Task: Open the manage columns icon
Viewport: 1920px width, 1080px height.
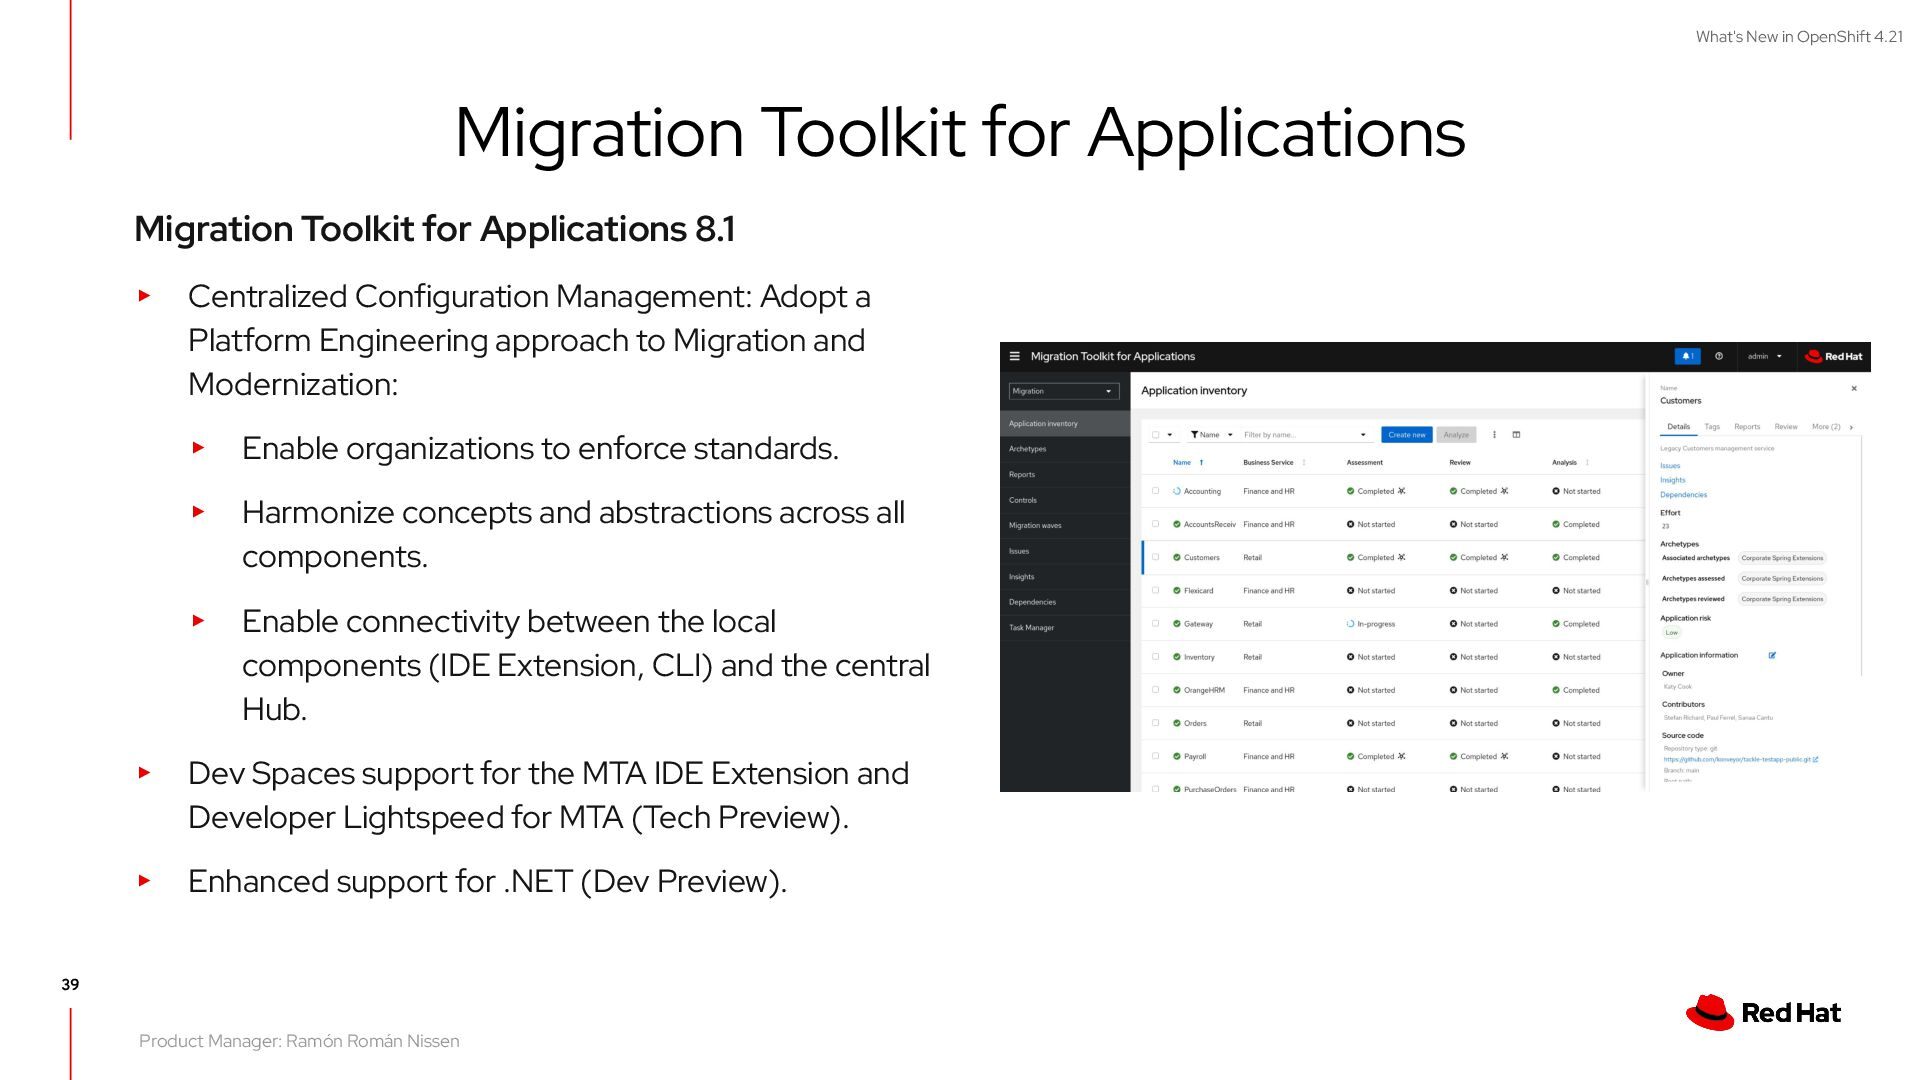Action: [x=1516, y=435]
